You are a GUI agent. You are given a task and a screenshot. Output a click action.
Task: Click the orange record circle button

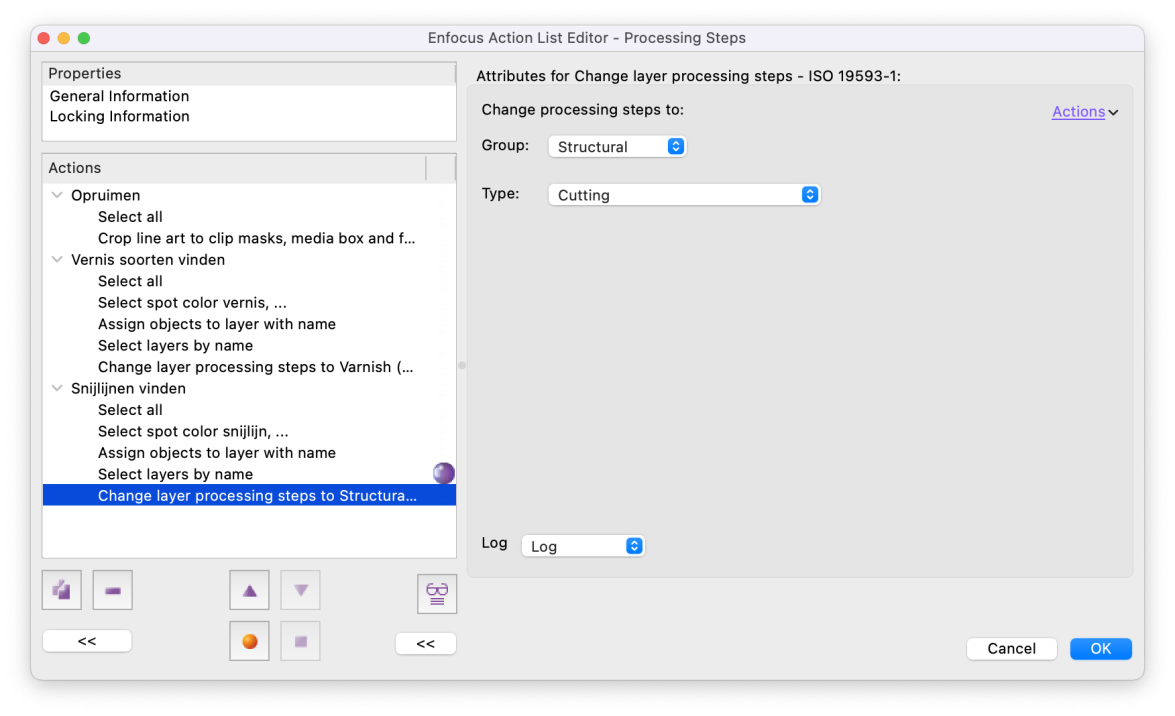[250, 641]
